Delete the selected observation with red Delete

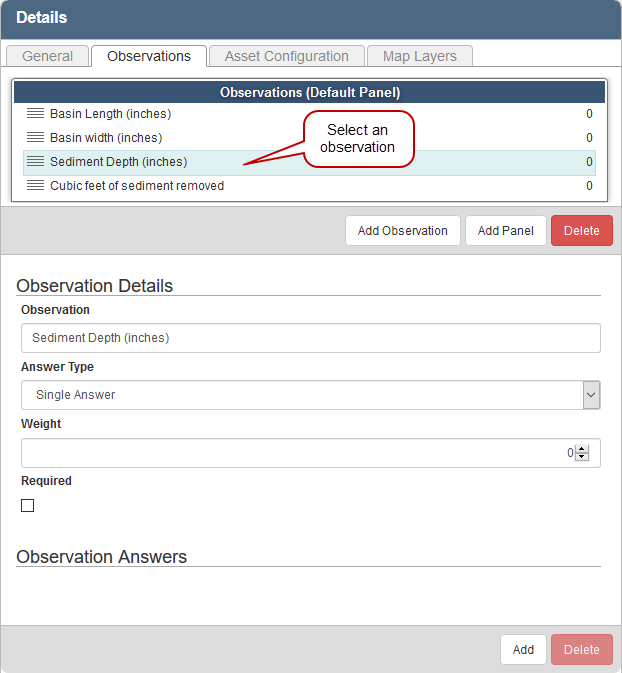tap(581, 231)
